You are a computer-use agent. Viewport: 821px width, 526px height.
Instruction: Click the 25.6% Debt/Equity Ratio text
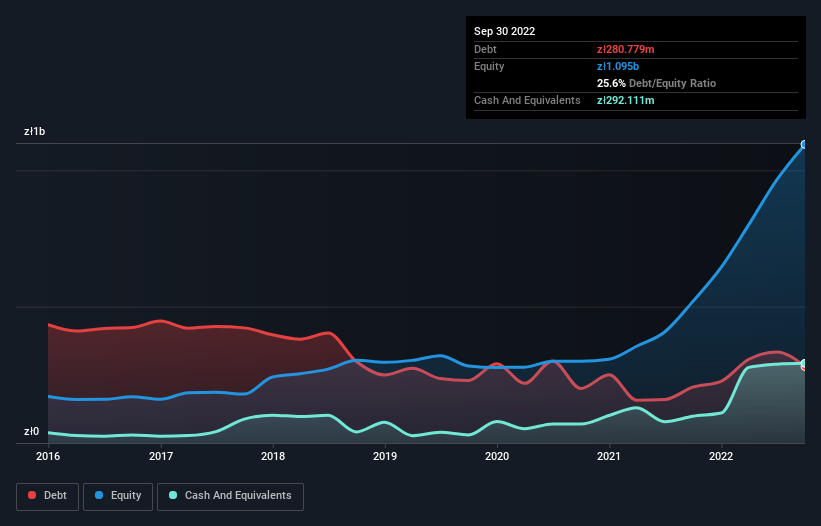pyautogui.click(x=657, y=83)
